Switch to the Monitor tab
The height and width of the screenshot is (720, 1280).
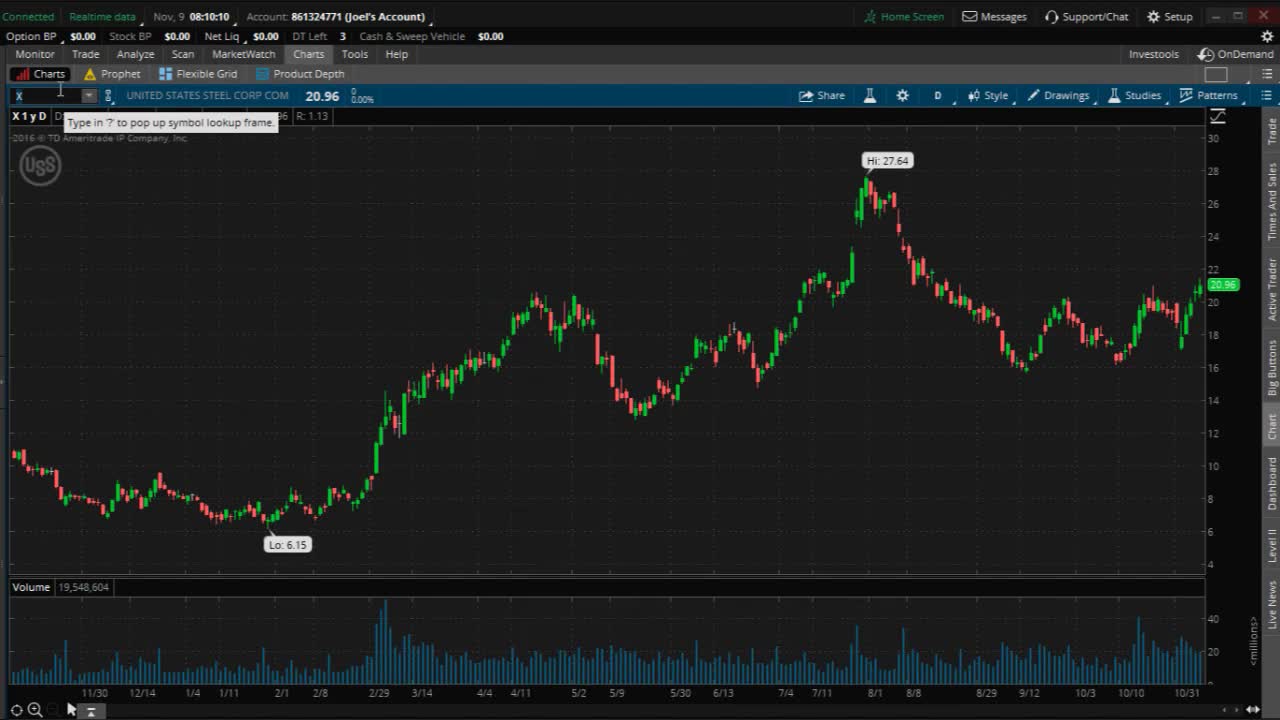(x=35, y=54)
